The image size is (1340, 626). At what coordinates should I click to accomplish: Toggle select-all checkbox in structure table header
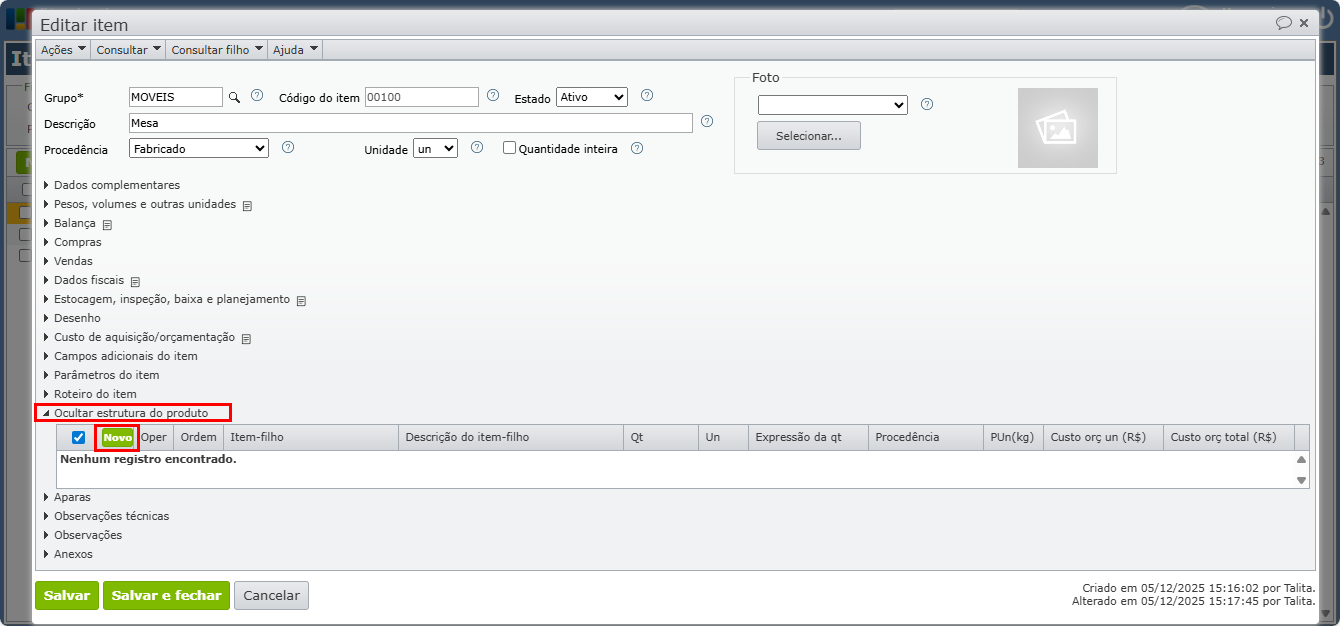(x=78, y=437)
